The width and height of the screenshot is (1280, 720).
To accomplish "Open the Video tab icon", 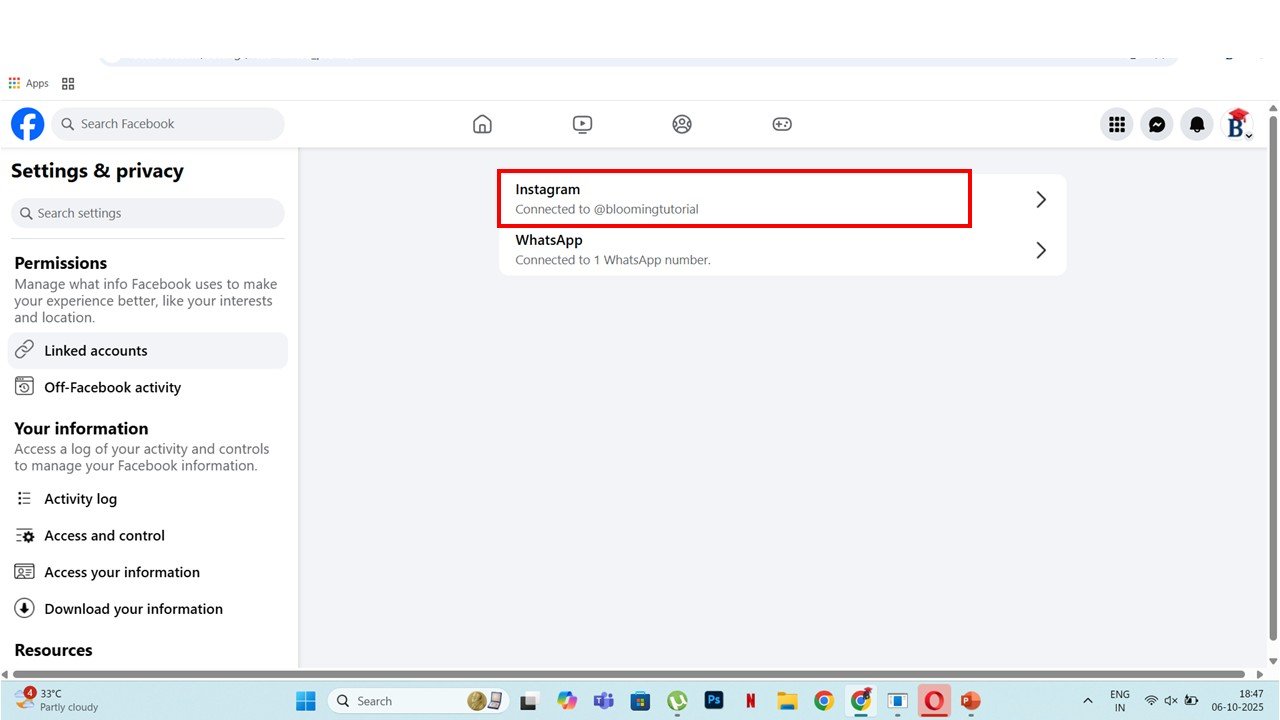I will [x=582, y=124].
